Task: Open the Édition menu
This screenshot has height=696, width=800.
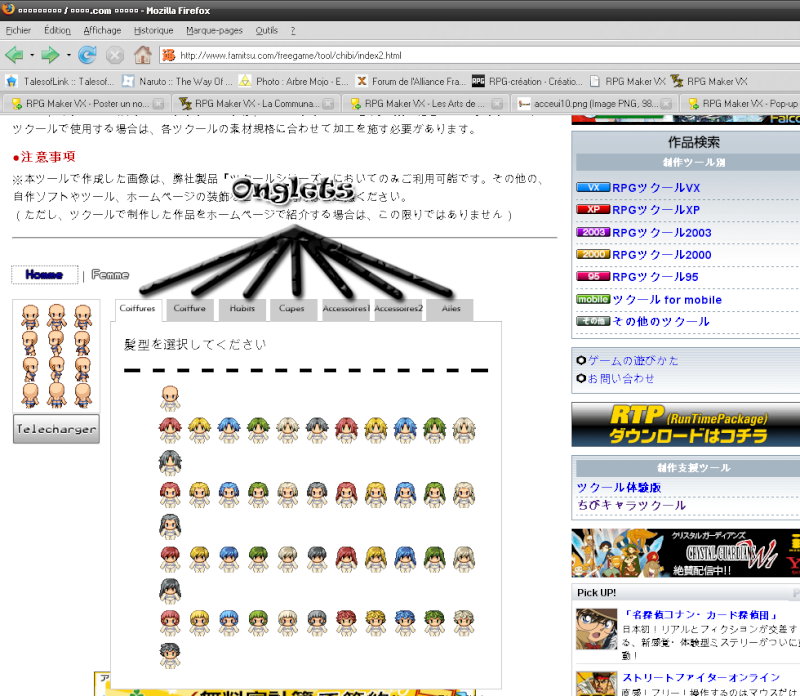Action: coord(57,30)
